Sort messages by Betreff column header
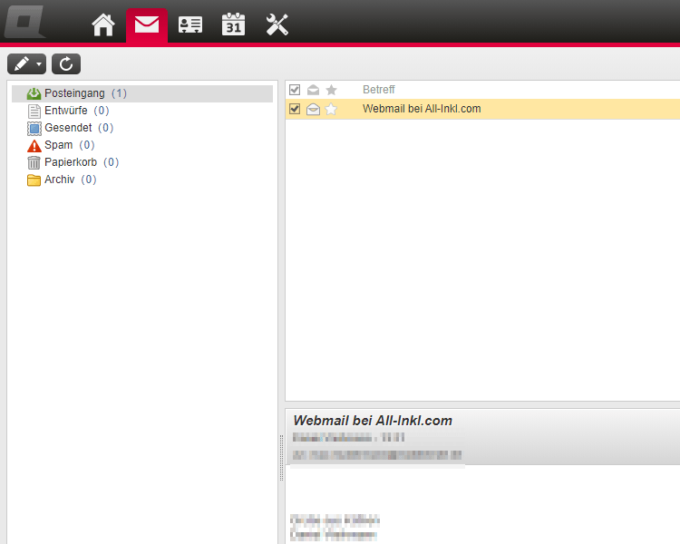Viewport: 680px width, 544px height. click(378, 90)
